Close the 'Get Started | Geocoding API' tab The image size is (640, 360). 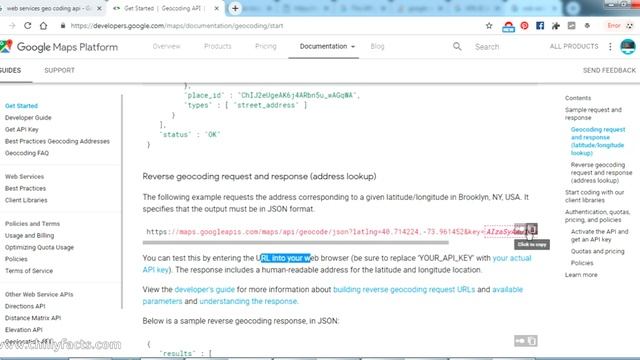(217, 8)
